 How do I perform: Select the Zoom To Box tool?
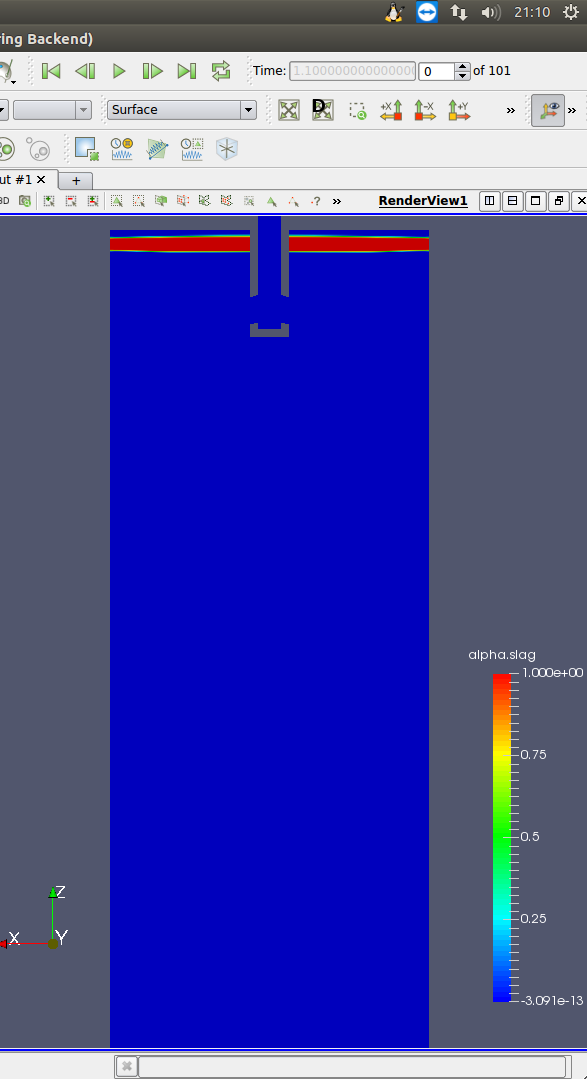(357, 110)
